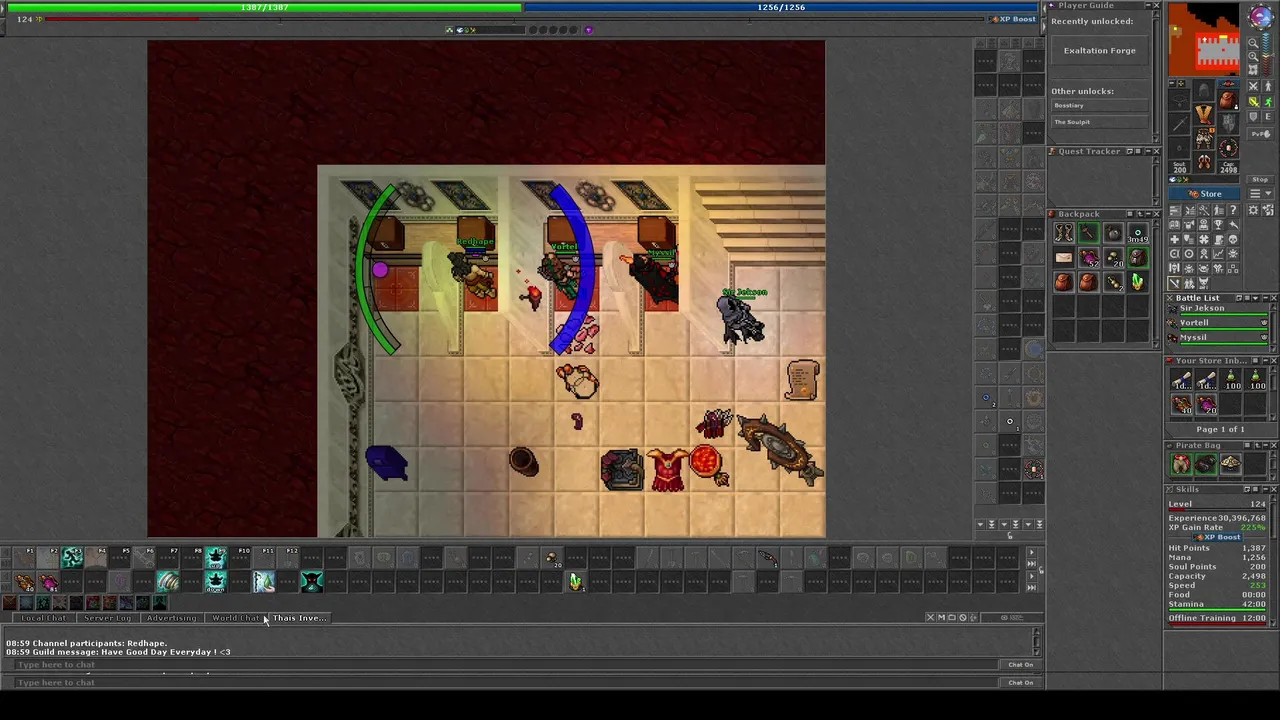This screenshot has width=1280, height=720.
Task: Select the letter envelope in Backpack
Action: pos(1064,257)
